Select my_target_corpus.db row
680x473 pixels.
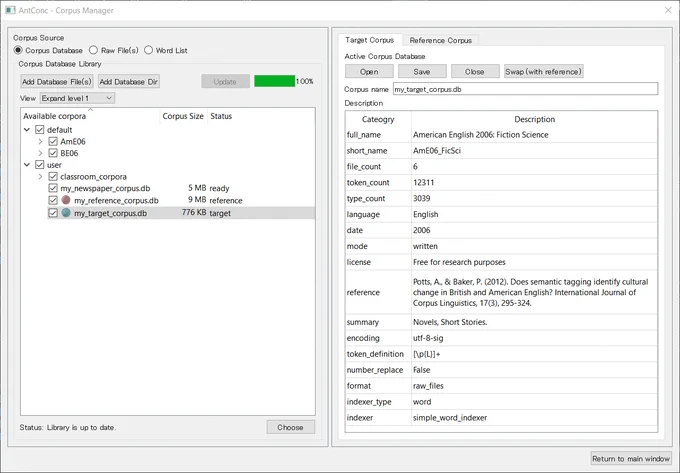pyautogui.click(x=181, y=213)
